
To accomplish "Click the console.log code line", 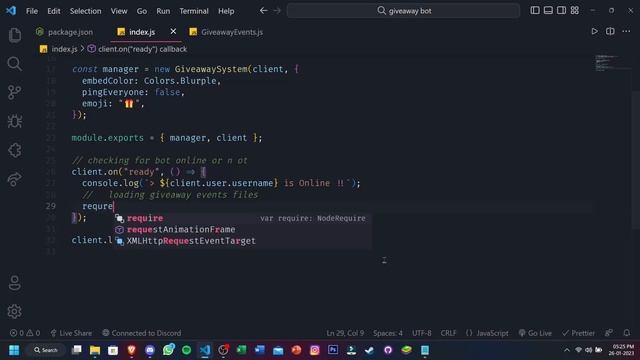I will coord(221,183).
